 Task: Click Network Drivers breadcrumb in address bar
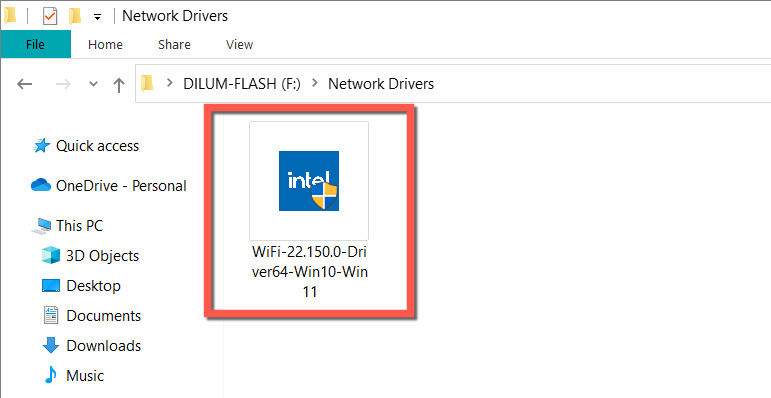click(x=381, y=84)
